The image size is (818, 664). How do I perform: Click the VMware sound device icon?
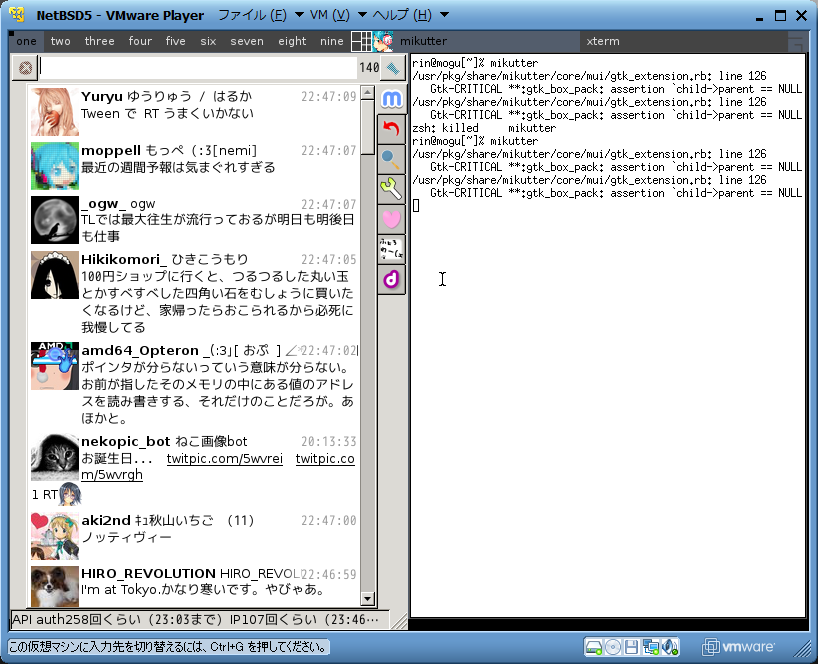point(670,647)
